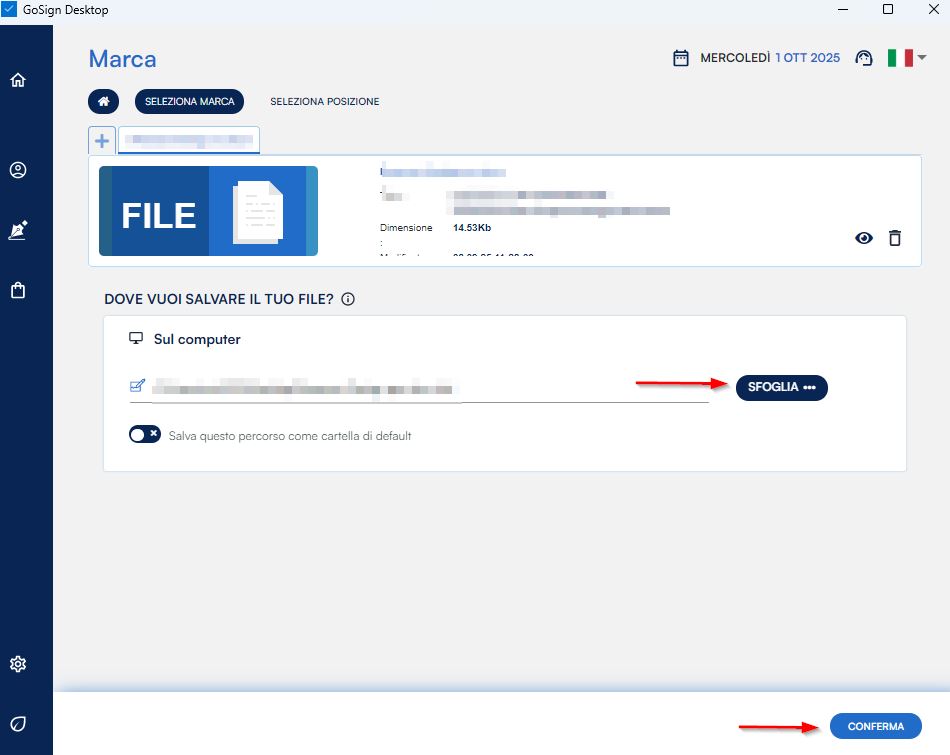Click the SFOGLIA browse button

click(781, 387)
